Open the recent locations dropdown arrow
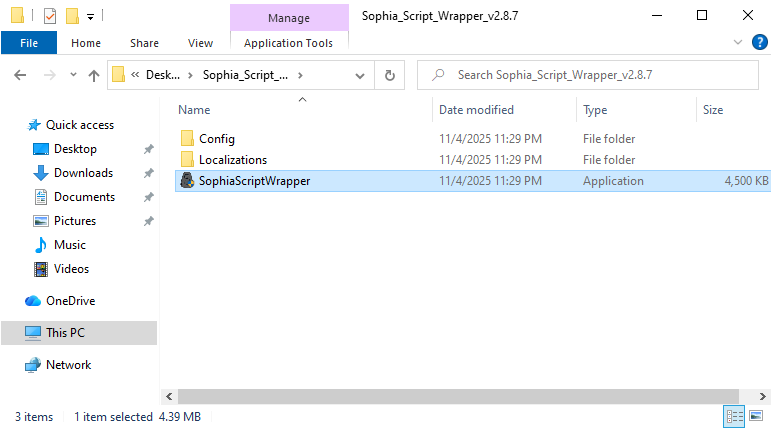The width and height of the screenshot is (772, 429). (73, 75)
